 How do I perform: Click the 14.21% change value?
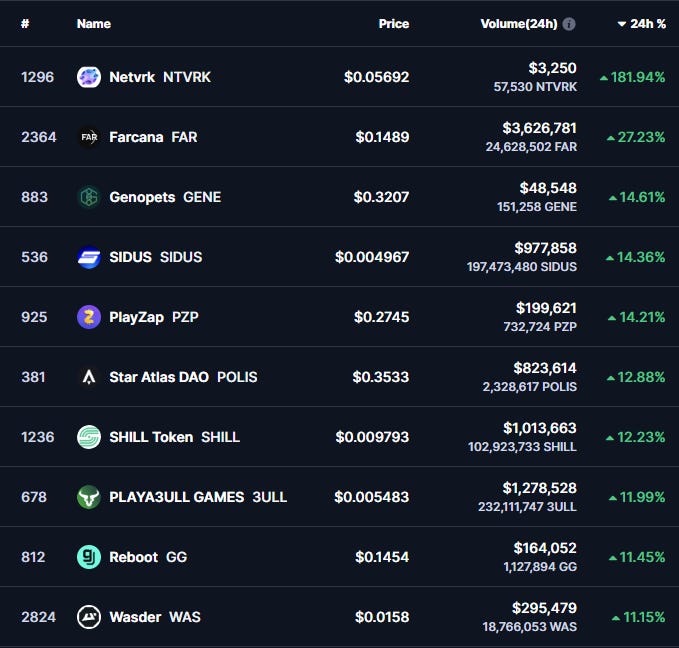pos(643,317)
